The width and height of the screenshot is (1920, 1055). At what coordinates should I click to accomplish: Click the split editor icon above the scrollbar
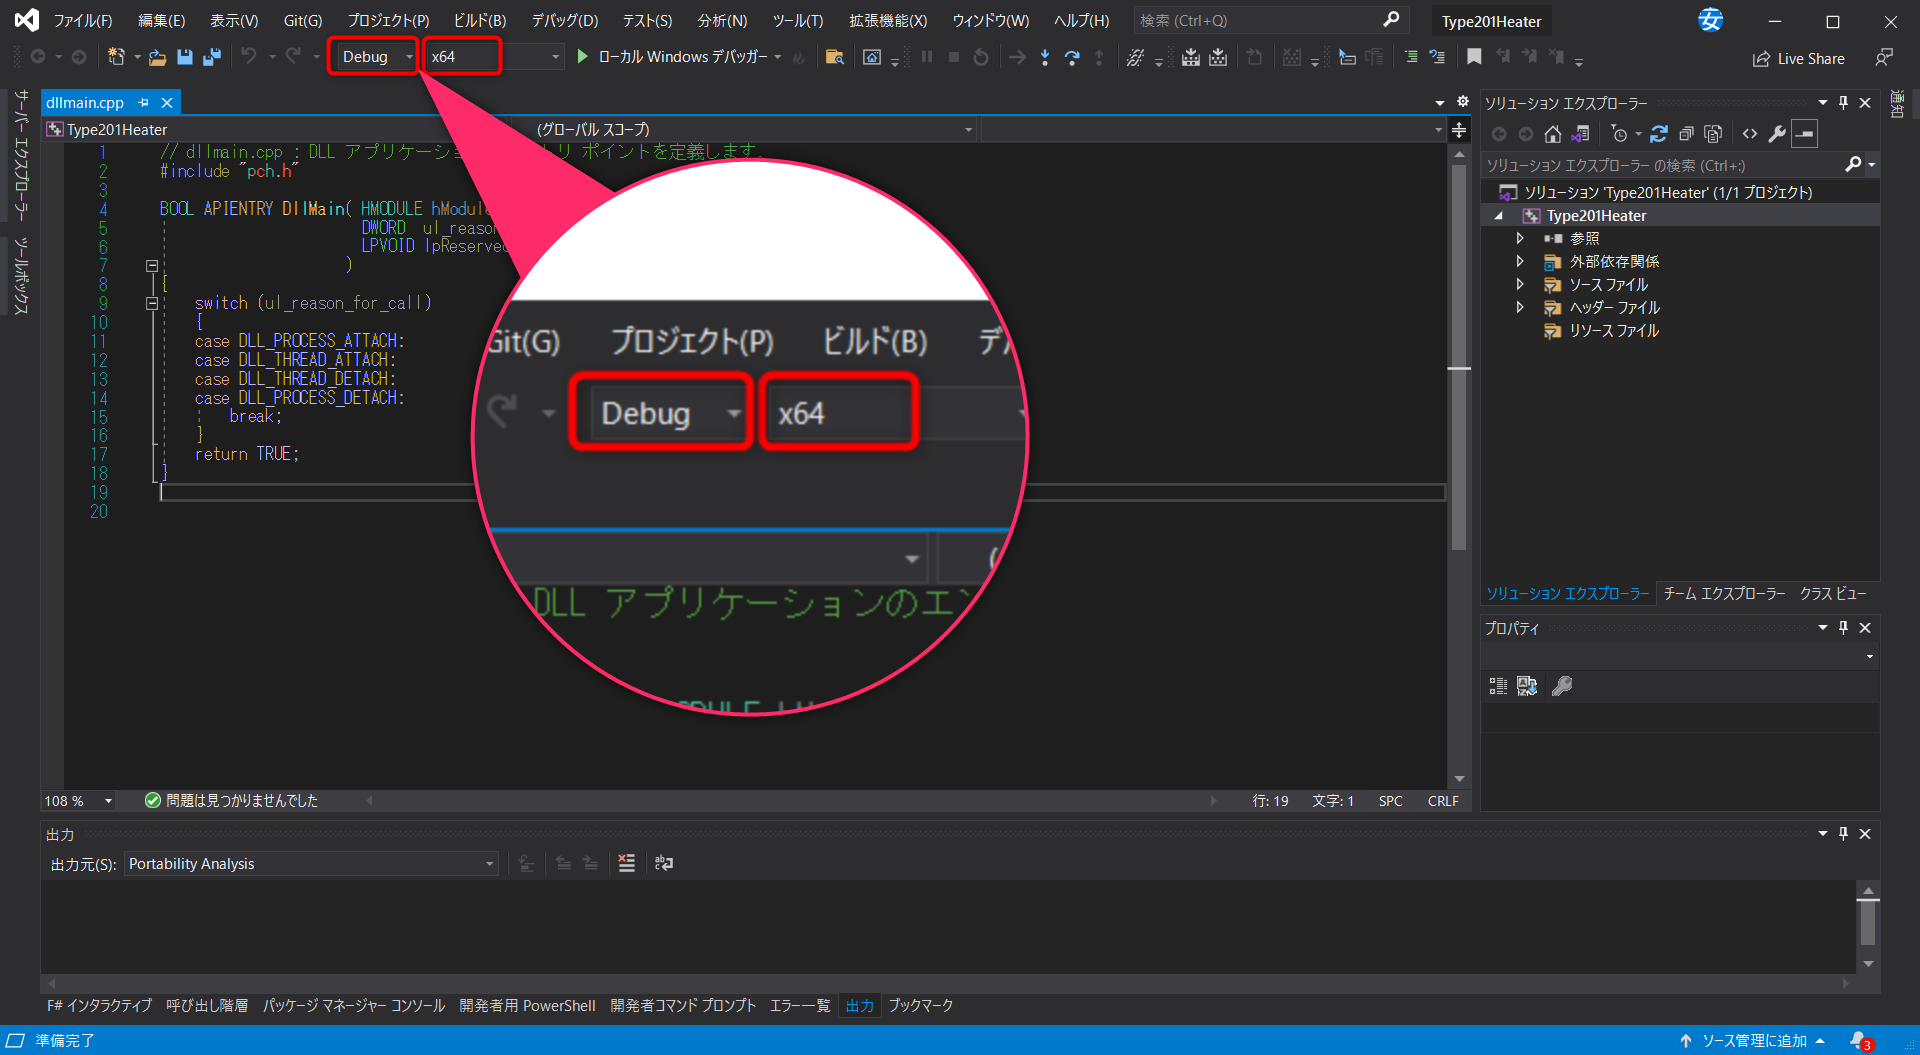1459,130
